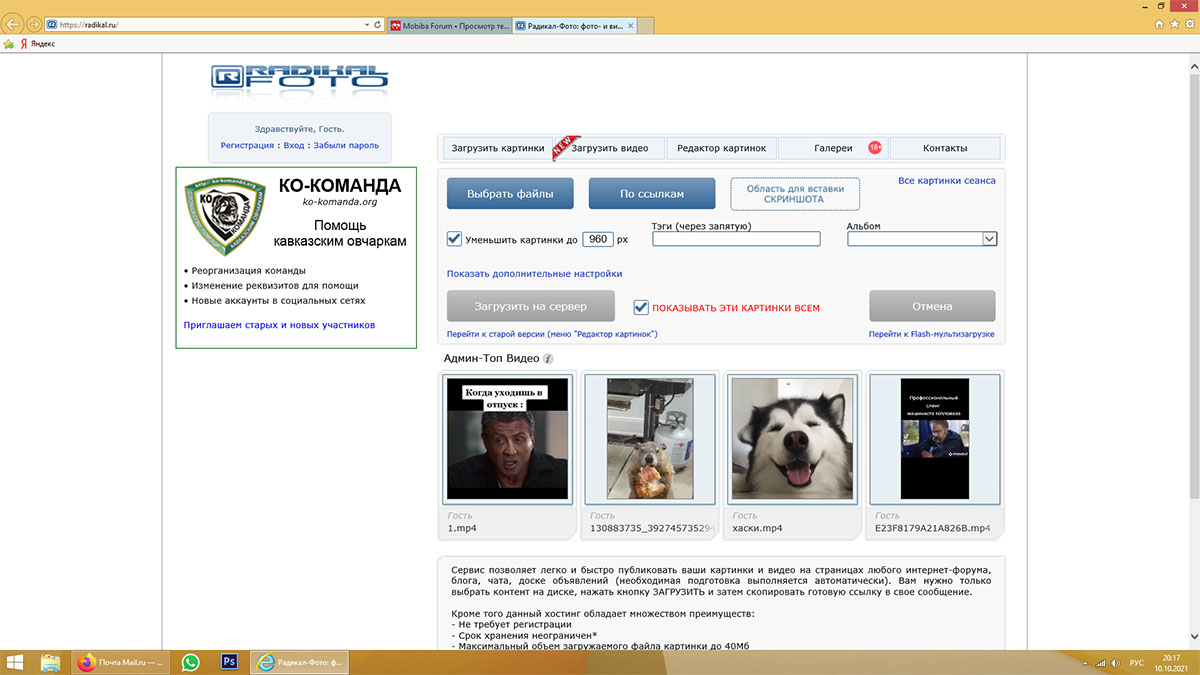Open the Редактор картинок tab
The height and width of the screenshot is (675, 1200).
tap(721, 148)
